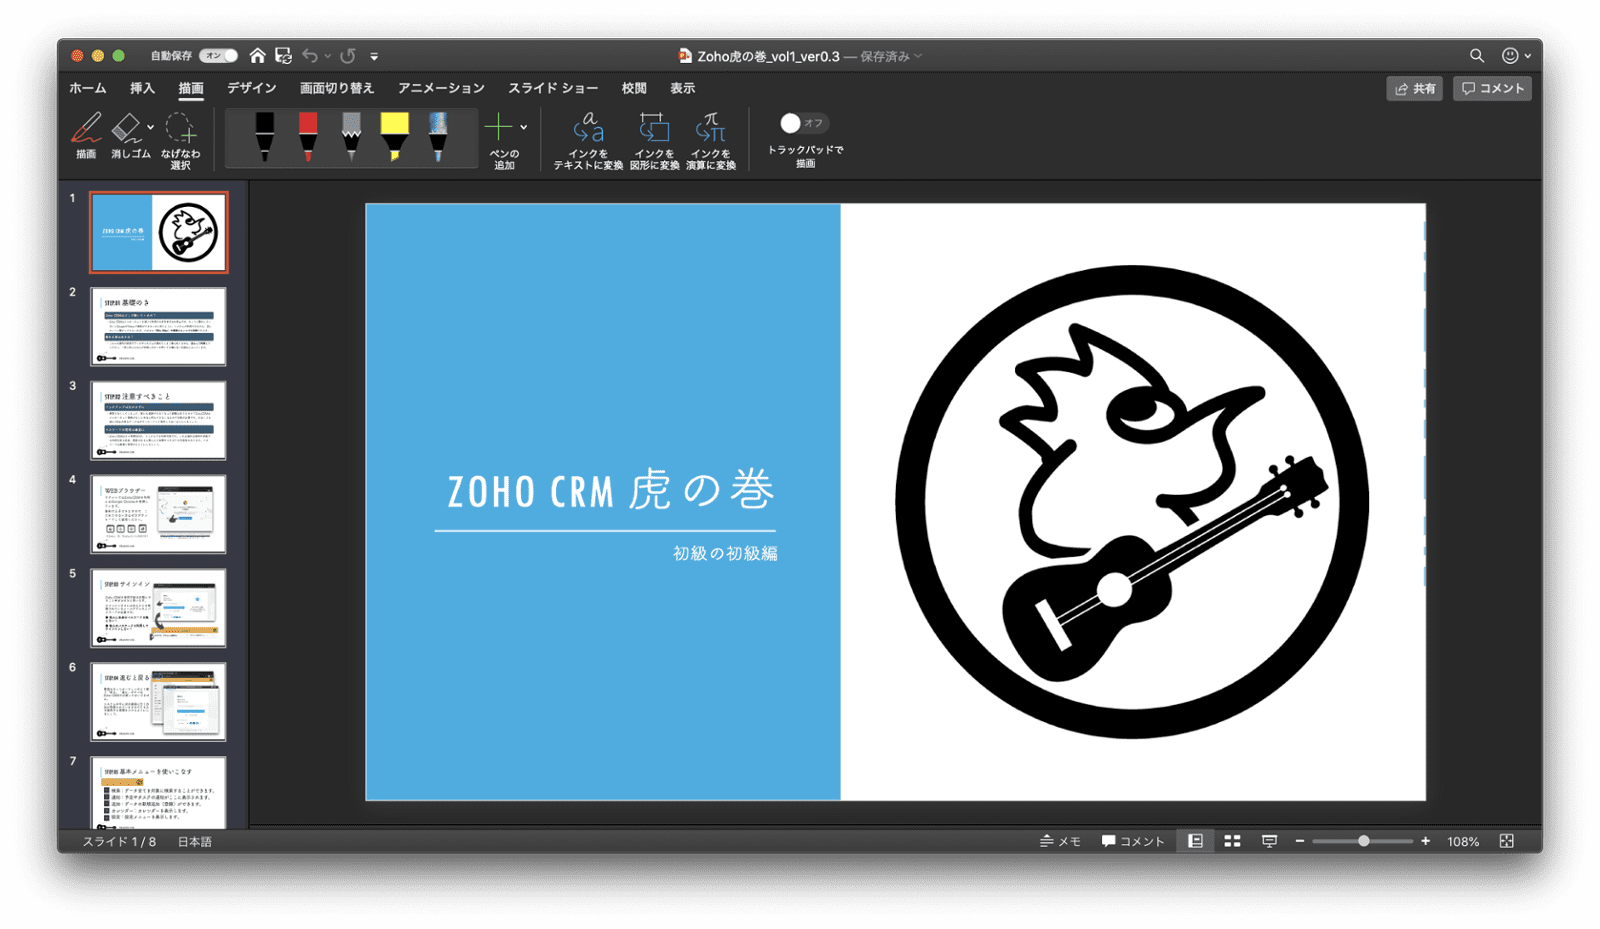Select slide 4 thumbnail
This screenshot has height=929, width=1600.
159,514
